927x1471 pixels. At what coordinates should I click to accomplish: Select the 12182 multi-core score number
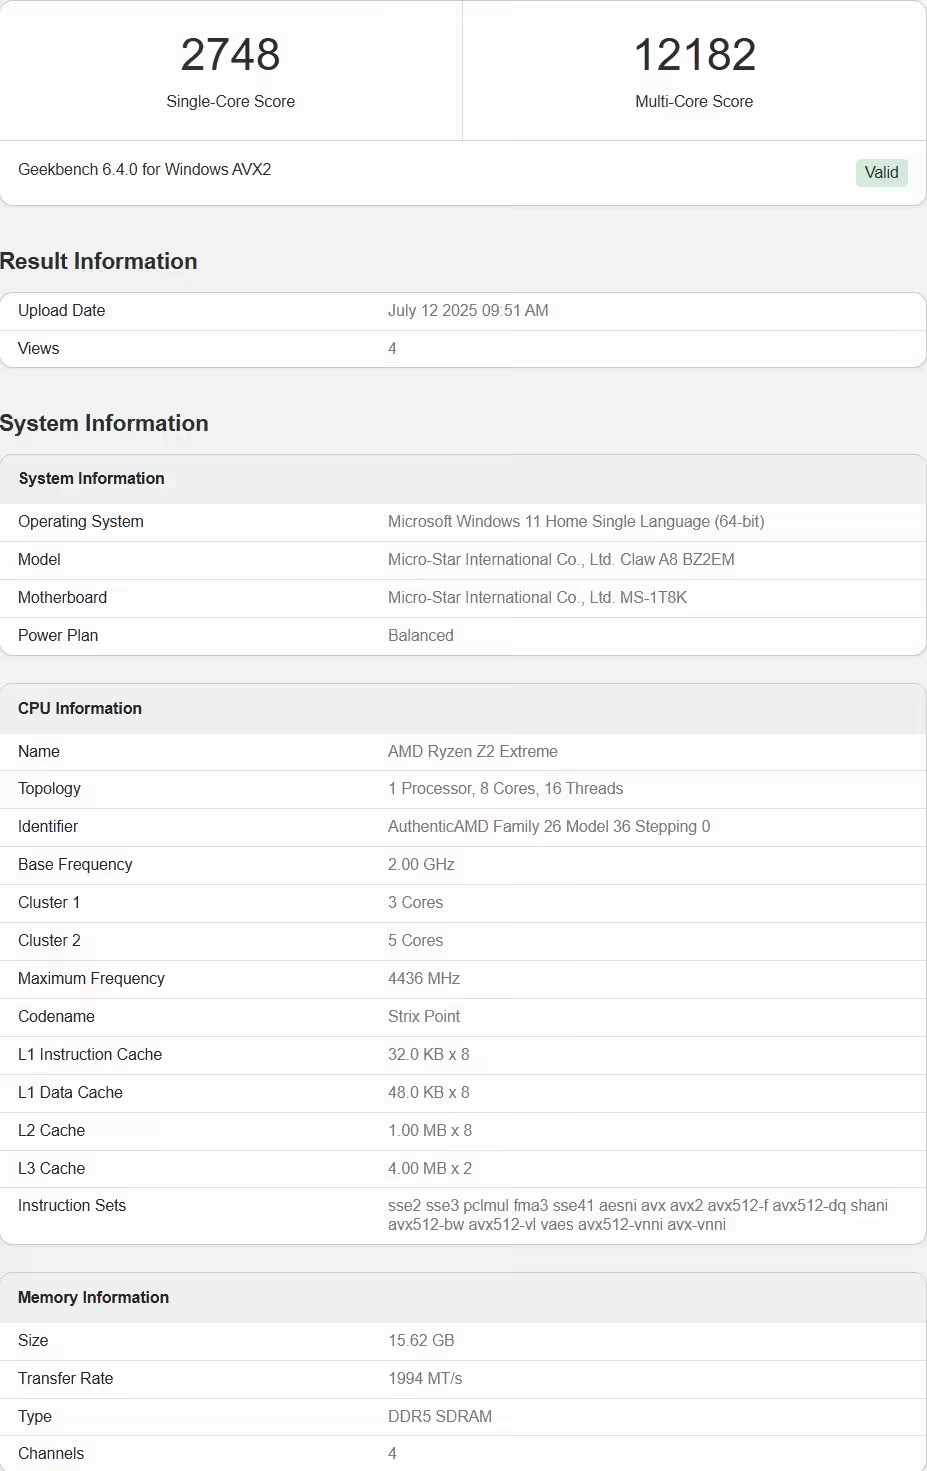pos(695,54)
